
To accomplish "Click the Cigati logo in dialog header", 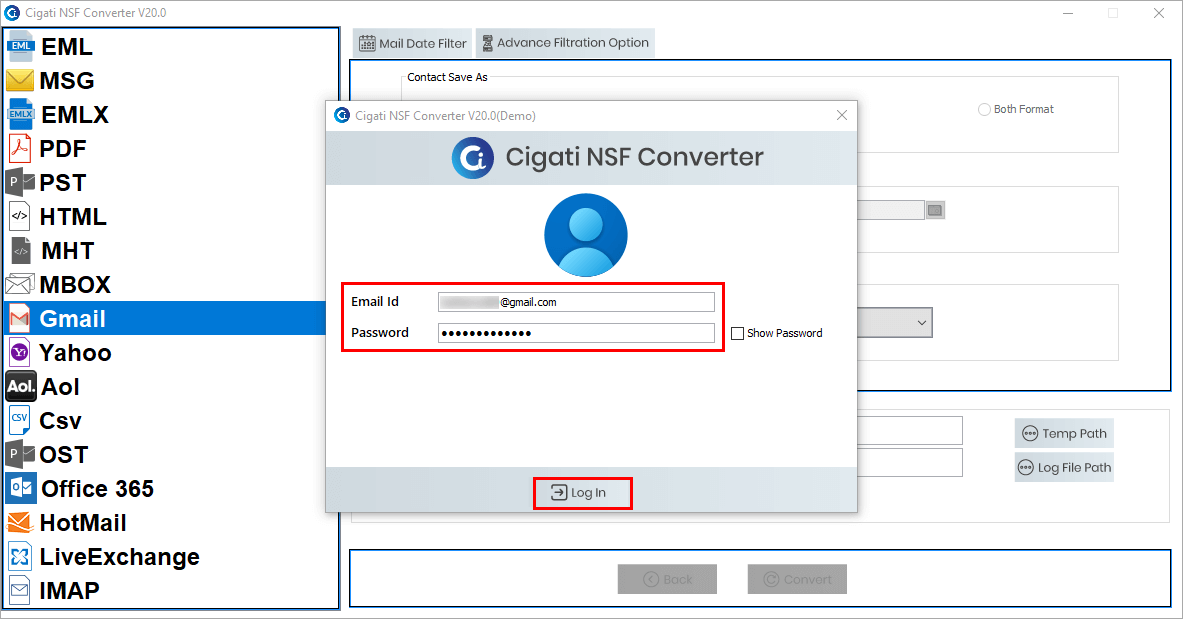I will (x=473, y=158).
